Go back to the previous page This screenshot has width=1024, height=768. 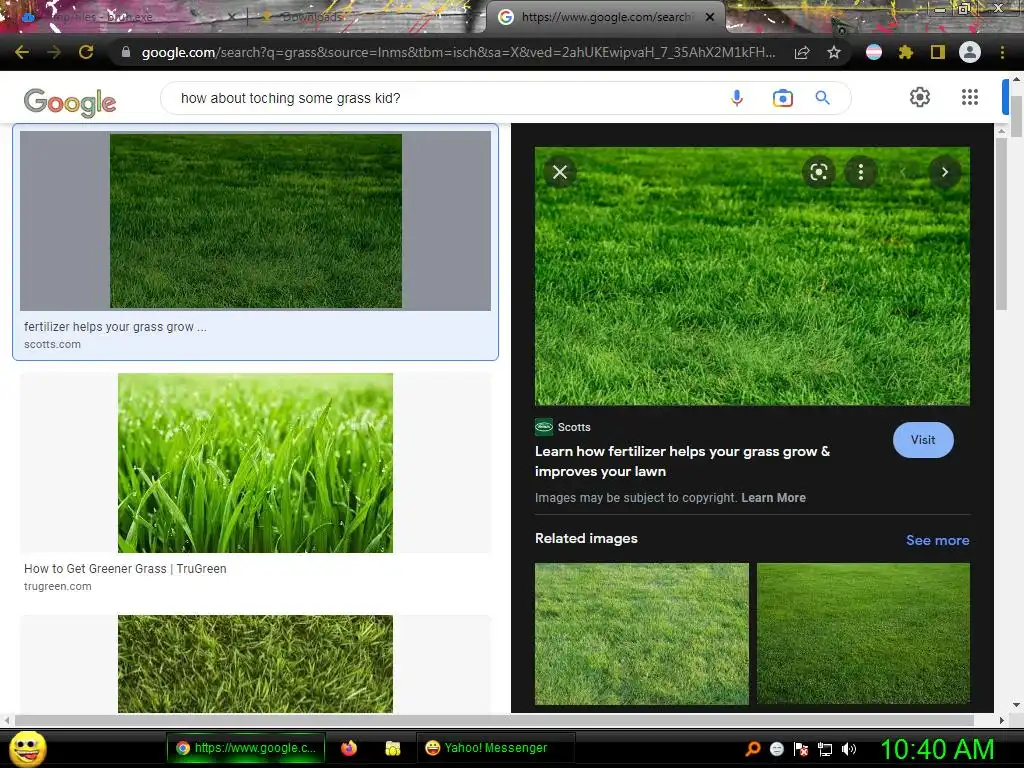(x=22, y=52)
